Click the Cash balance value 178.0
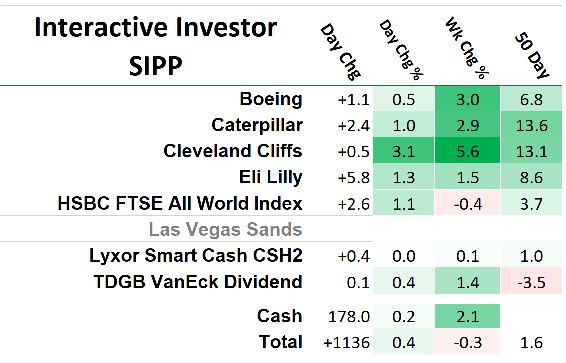This screenshot has height=363, width=566. click(349, 316)
